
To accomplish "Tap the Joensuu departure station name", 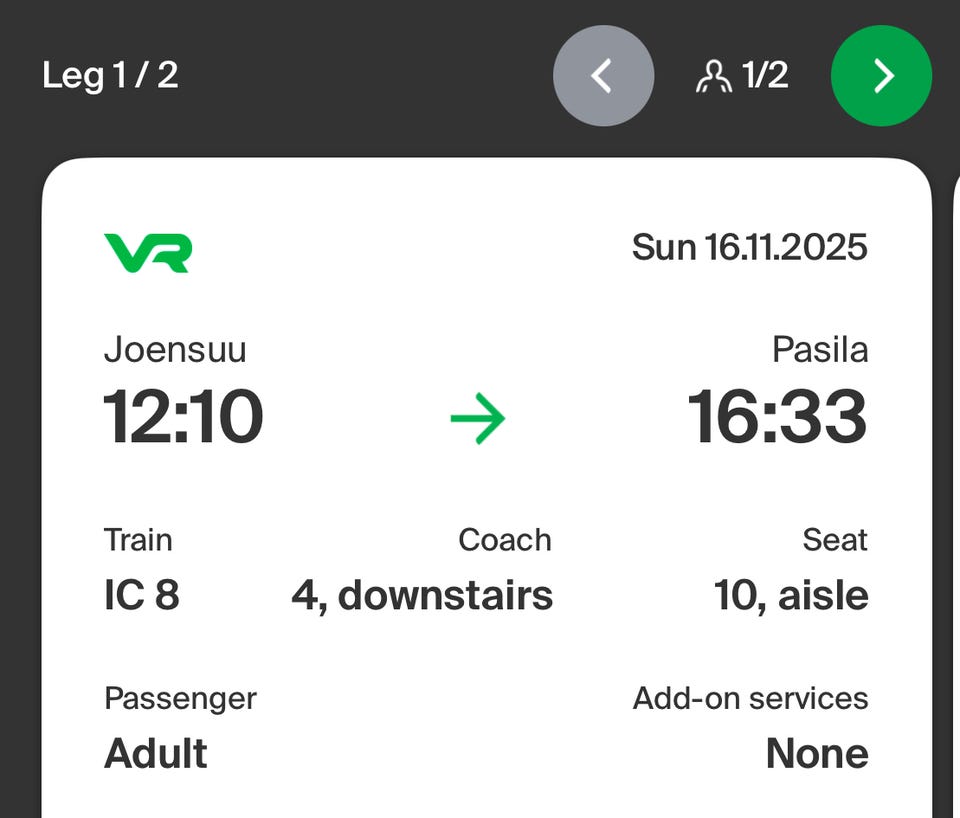I will pos(175,350).
